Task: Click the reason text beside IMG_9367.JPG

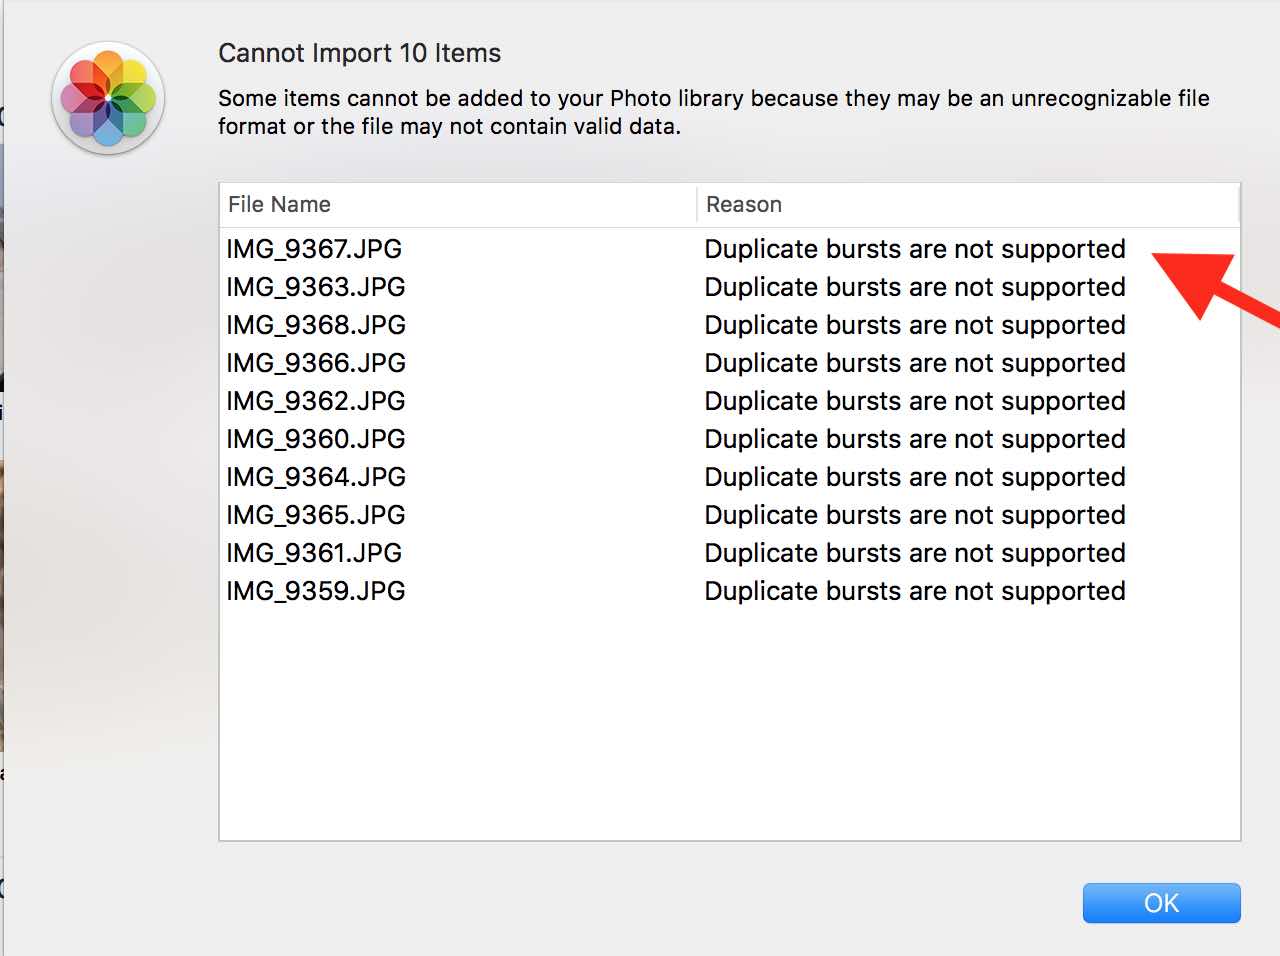Action: (914, 249)
